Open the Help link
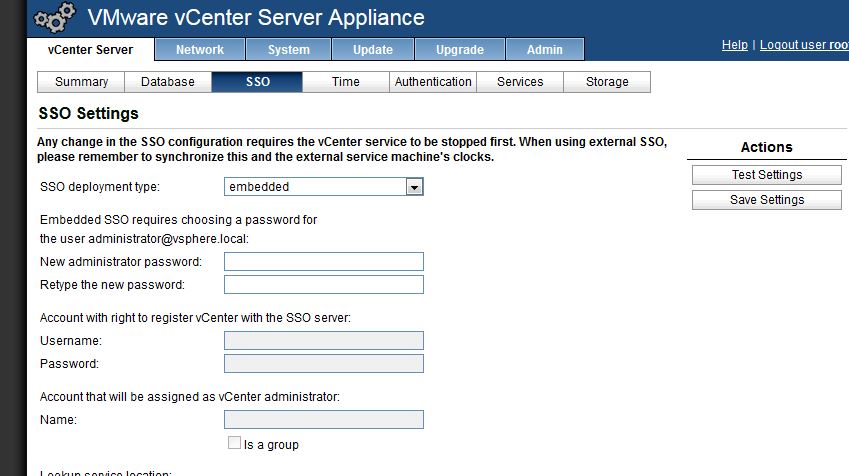 [734, 45]
